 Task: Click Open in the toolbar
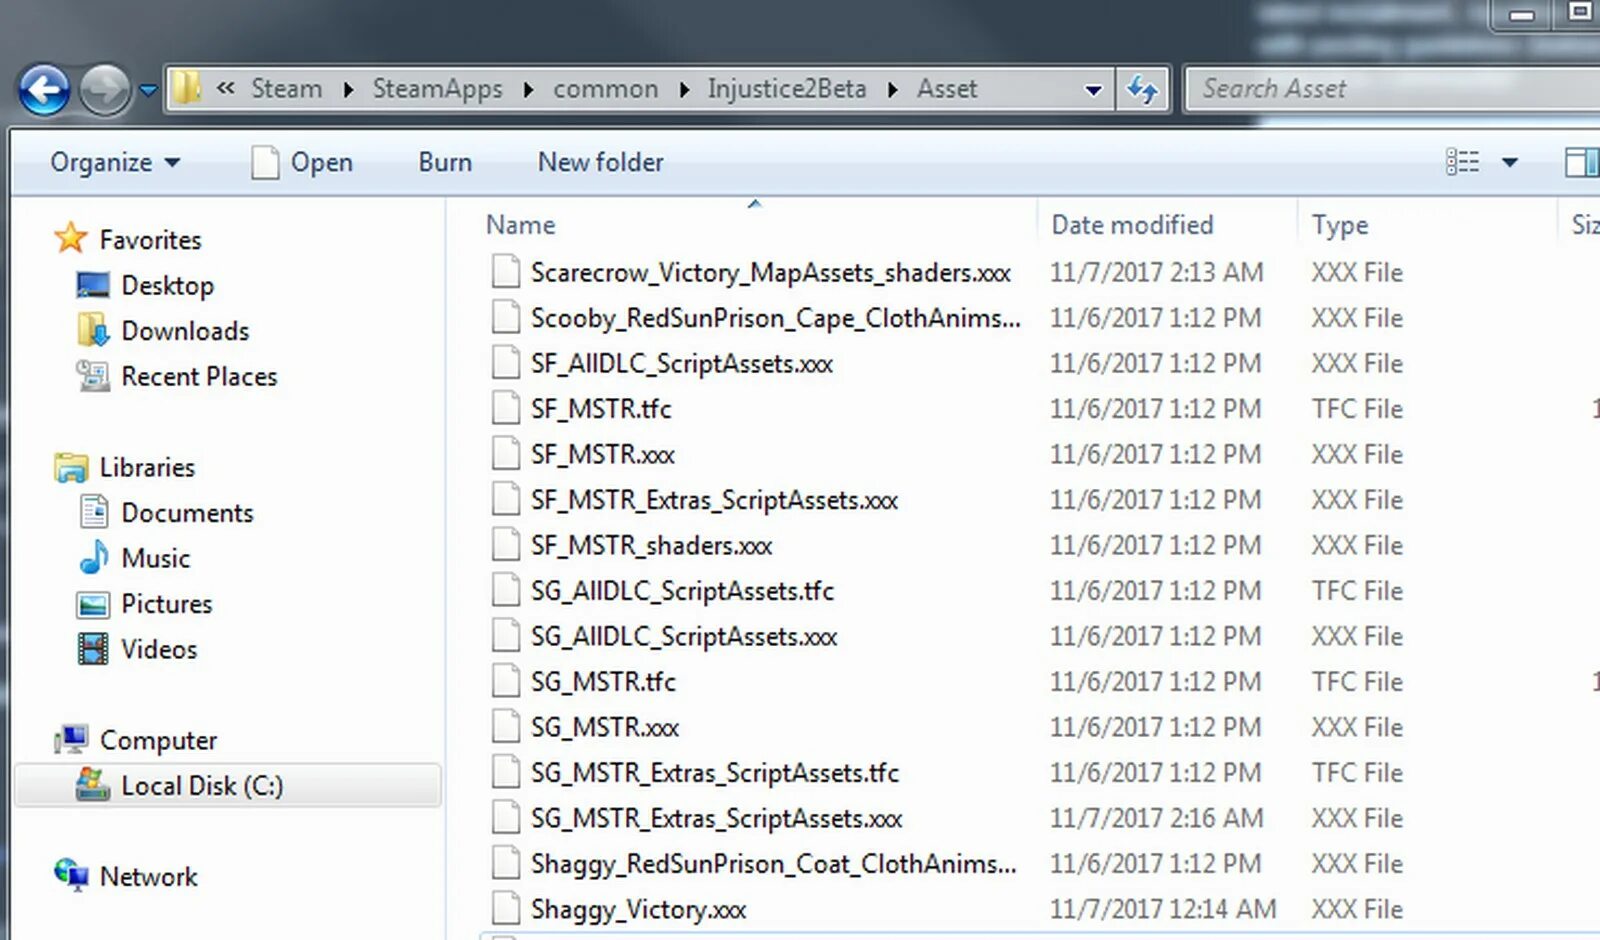pyautogui.click(x=322, y=162)
